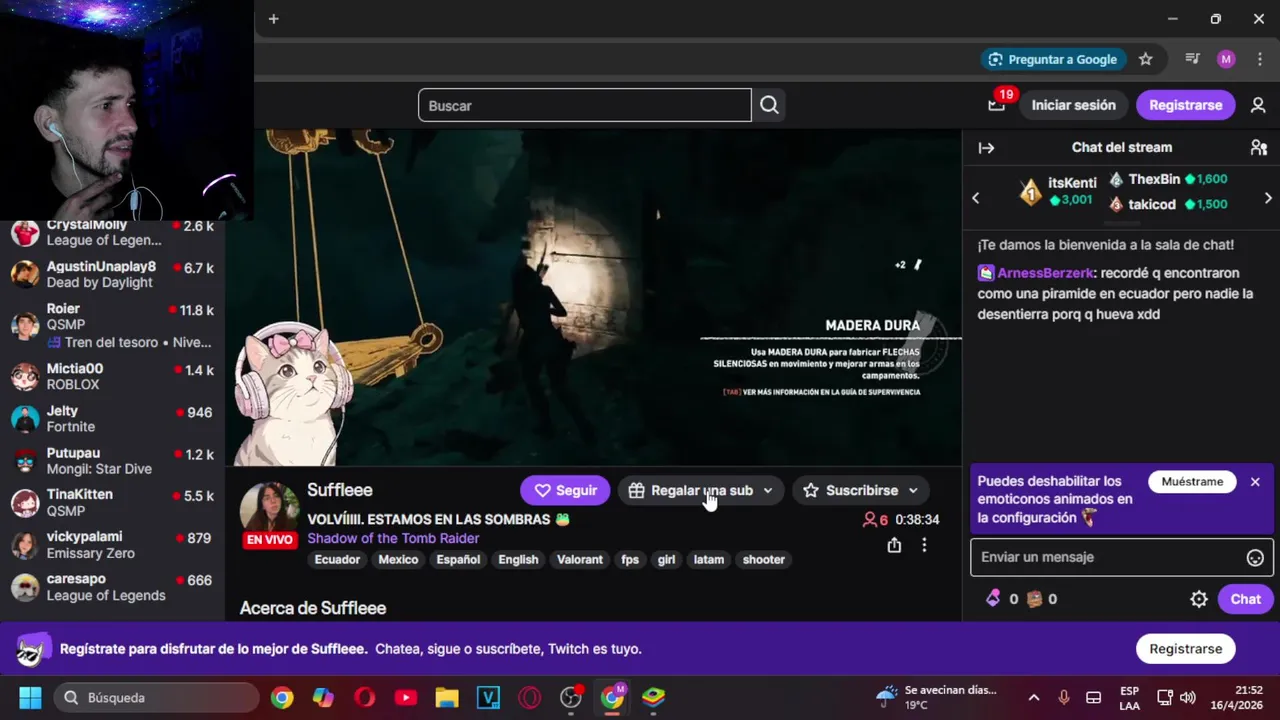Show next leaderboard gifters
The width and height of the screenshot is (1280, 720).
tap(1268, 198)
